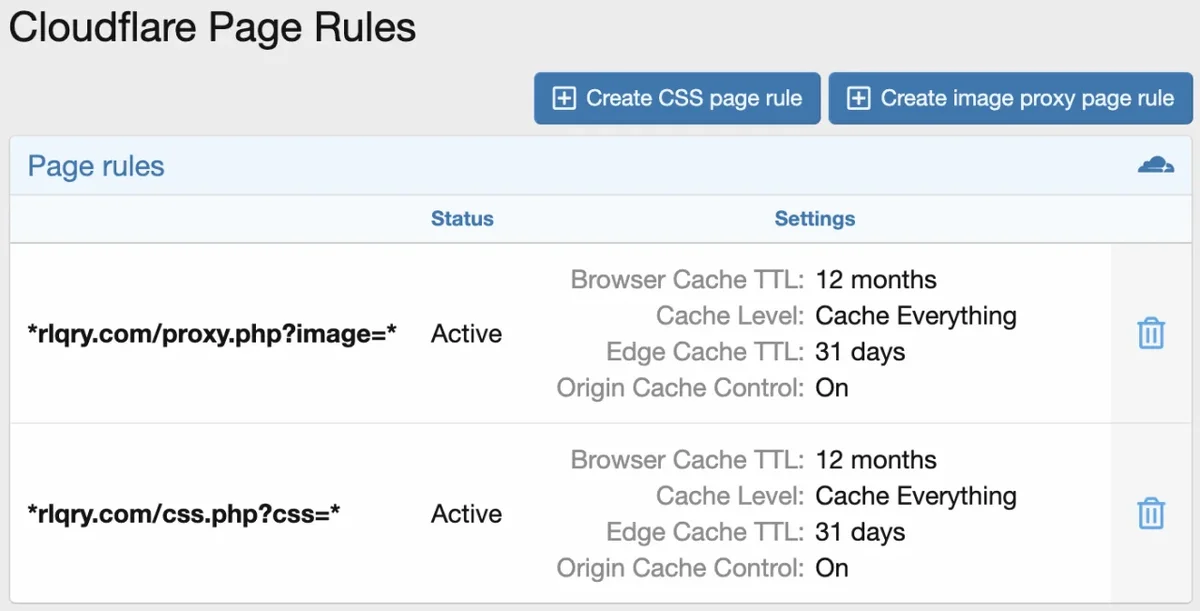Select the *rlqry.com/css.php?css=* rule pattern

185,513
